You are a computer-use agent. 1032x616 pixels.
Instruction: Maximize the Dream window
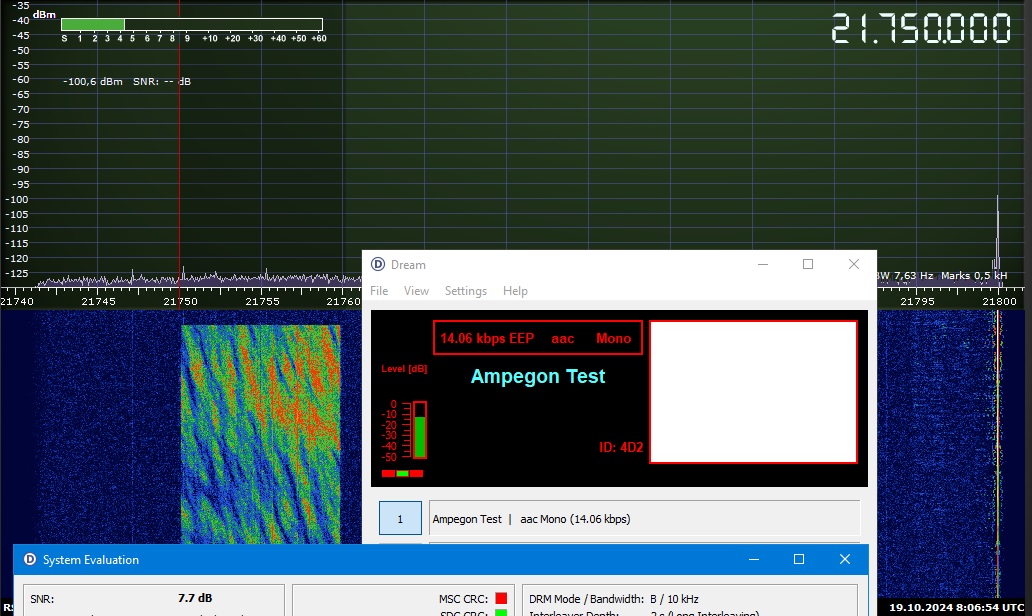808,265
